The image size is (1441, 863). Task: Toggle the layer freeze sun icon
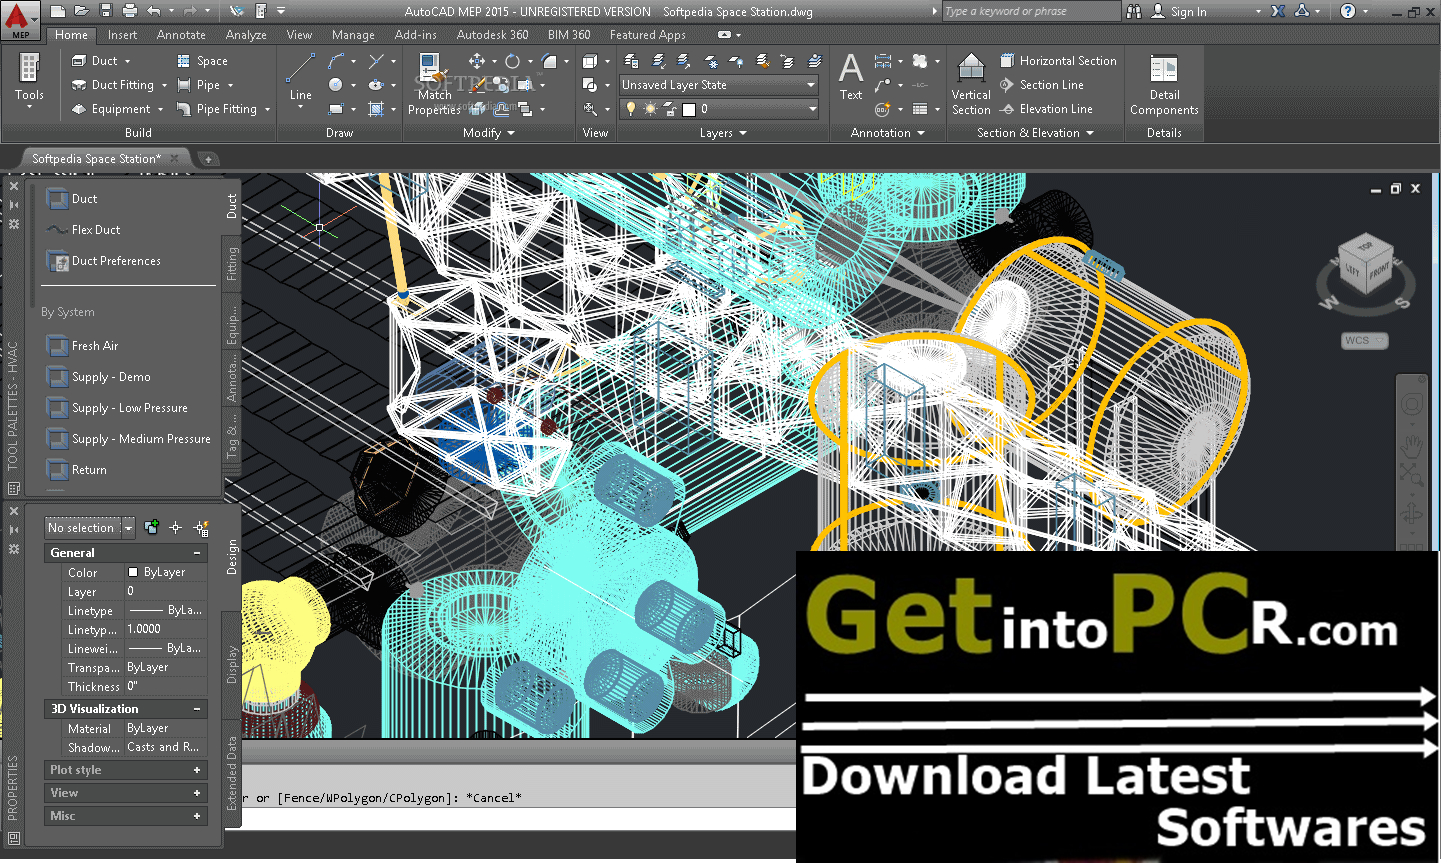650,109
